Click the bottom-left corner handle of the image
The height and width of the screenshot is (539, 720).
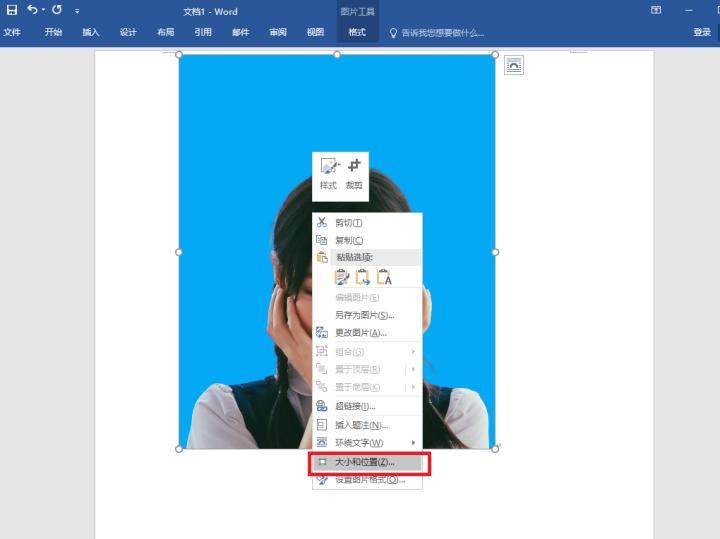pyautogui.click(x=179, y=449)
